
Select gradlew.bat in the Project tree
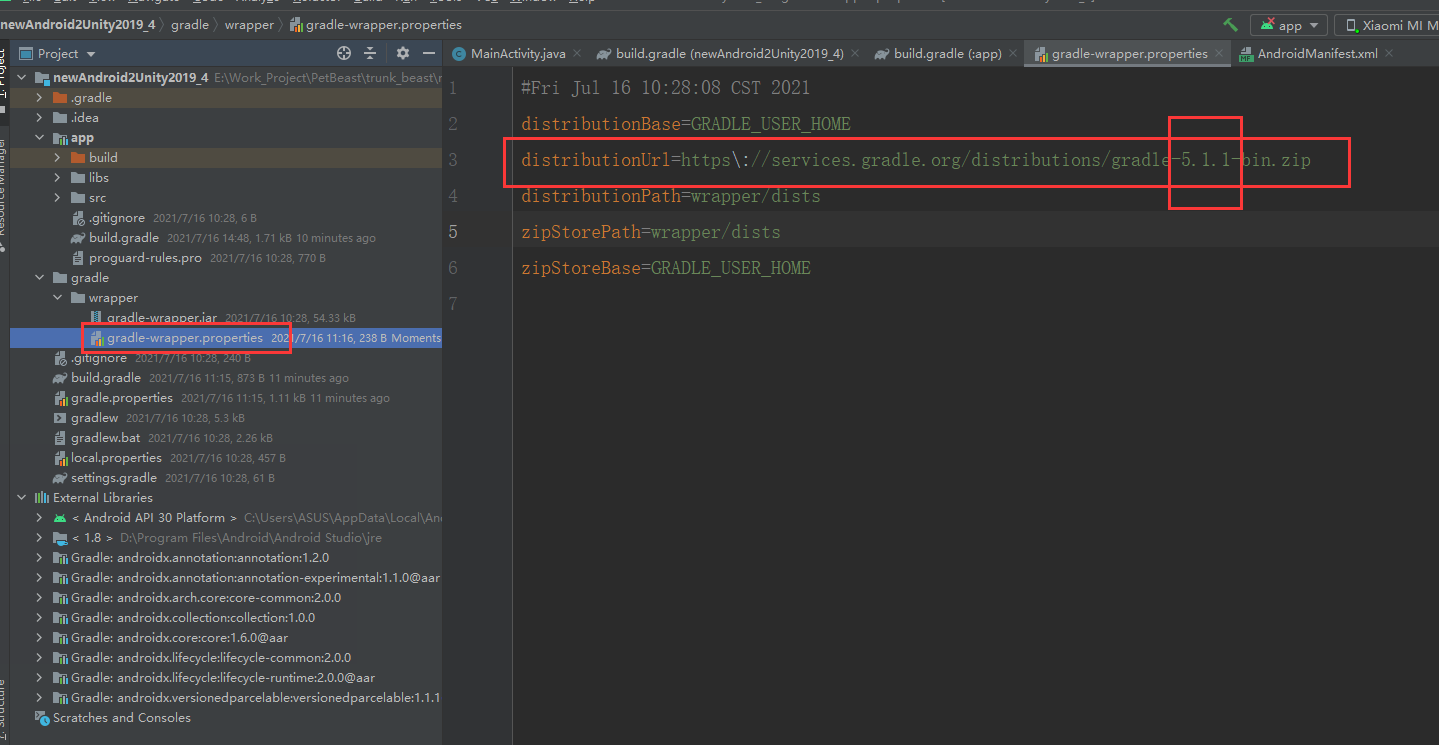click(100, 437)
